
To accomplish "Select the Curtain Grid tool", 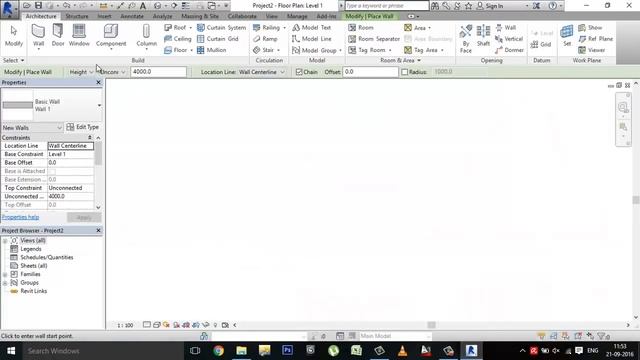I will [218, 39].
